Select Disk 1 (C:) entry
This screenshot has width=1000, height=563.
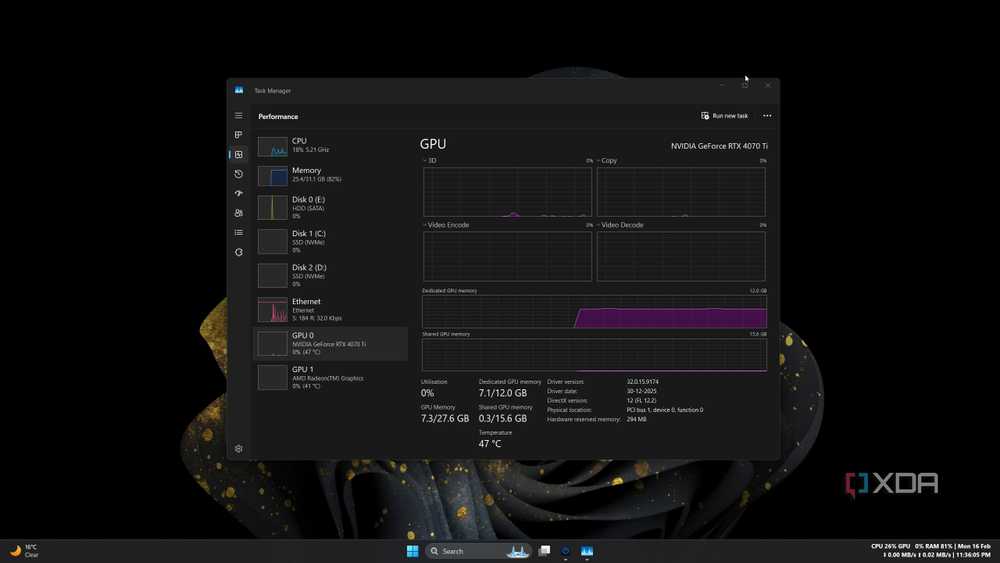tap(330, 241)
